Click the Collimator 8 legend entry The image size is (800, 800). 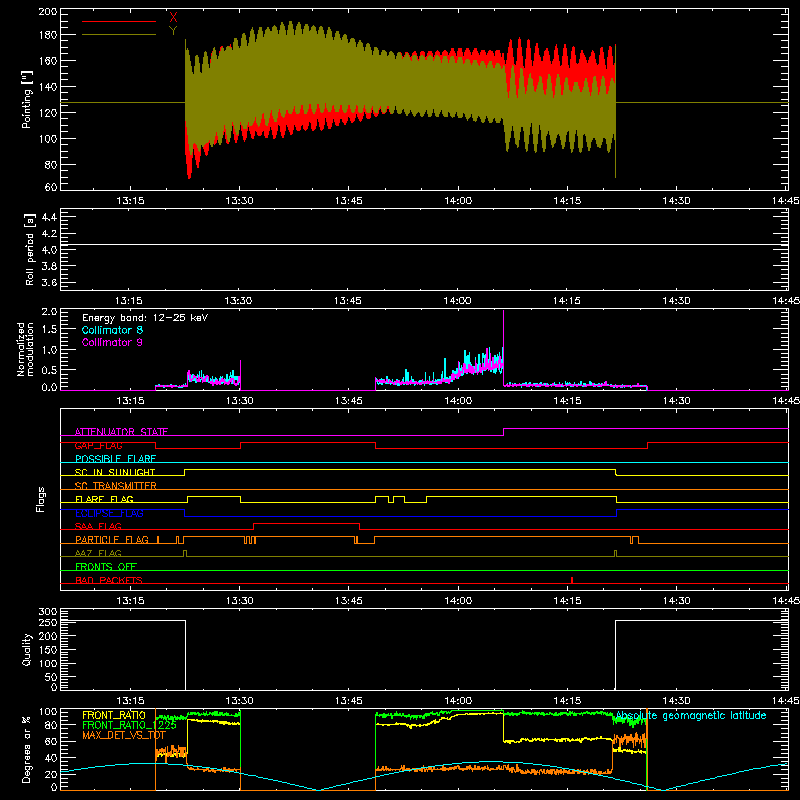112,330
